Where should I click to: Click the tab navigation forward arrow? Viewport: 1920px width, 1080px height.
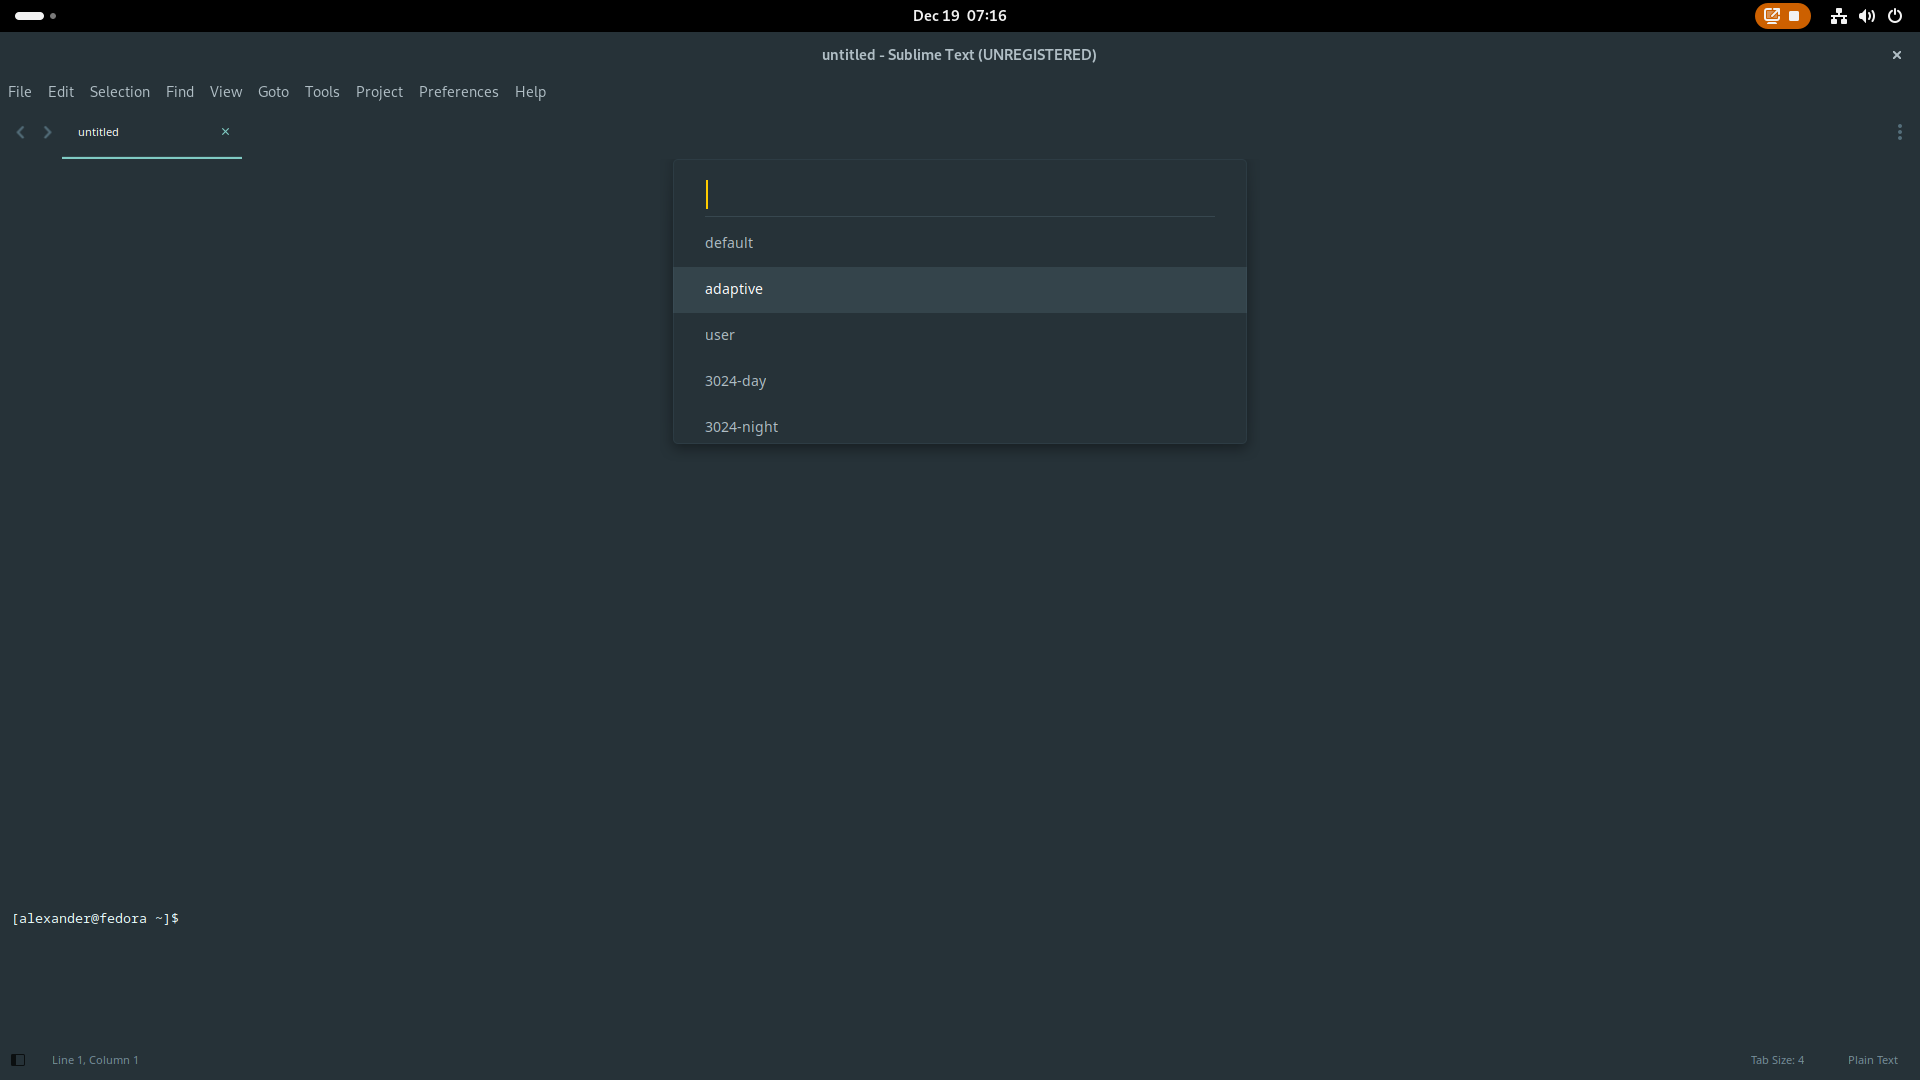coord(47,131)
